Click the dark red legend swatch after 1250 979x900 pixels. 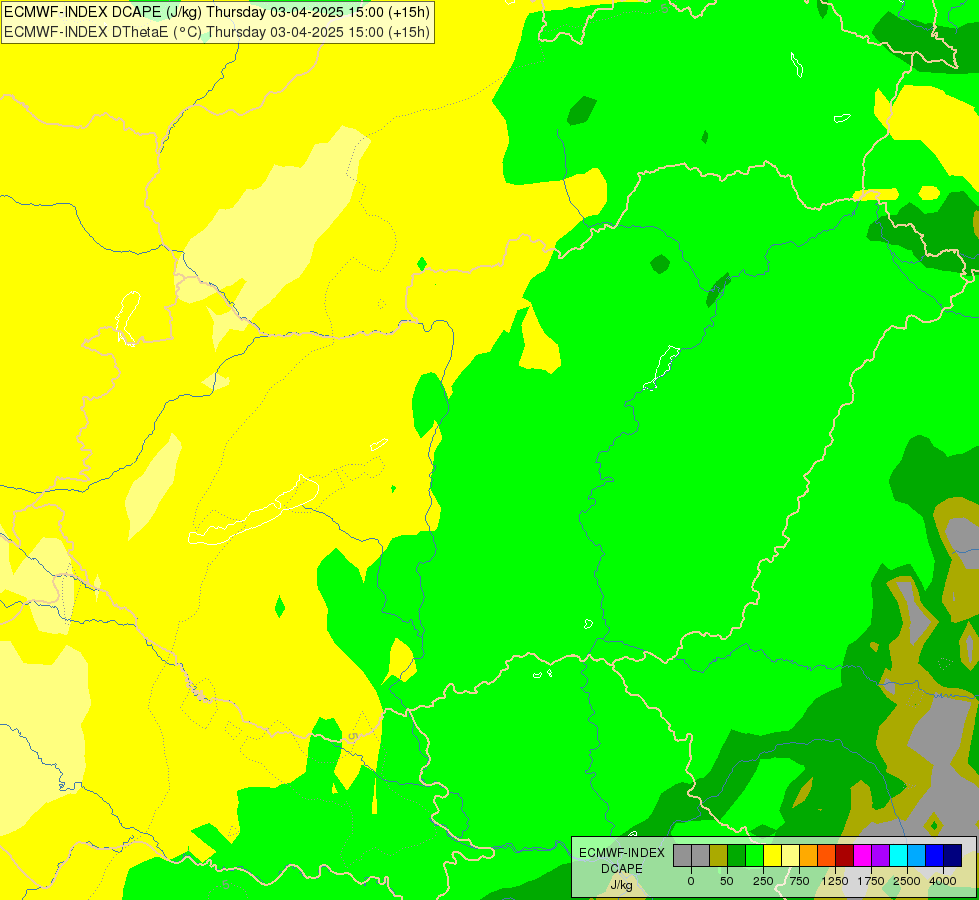tap(844, 855)
